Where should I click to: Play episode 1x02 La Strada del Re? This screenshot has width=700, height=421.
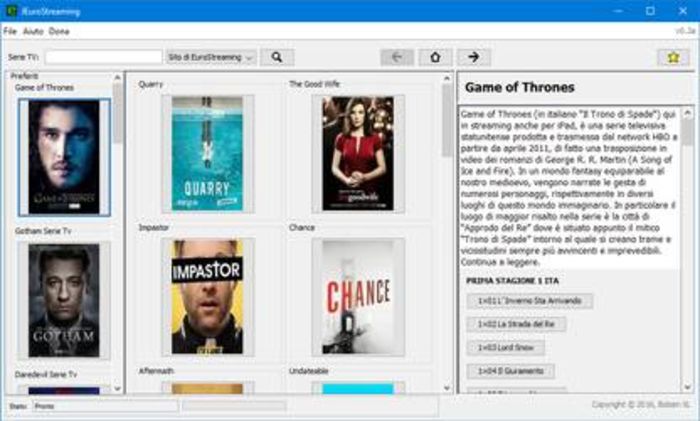[517, 324]
